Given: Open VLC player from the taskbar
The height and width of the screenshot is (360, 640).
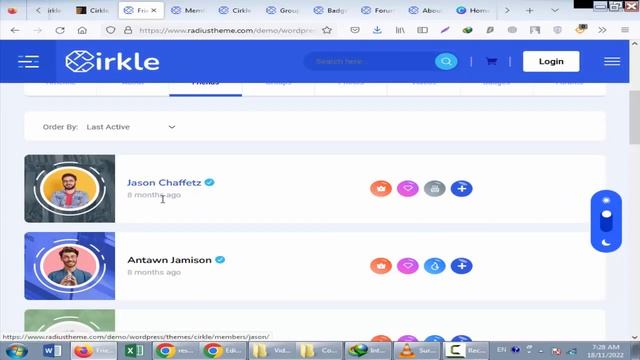Looking at the screenshot, I should [416, 351].
